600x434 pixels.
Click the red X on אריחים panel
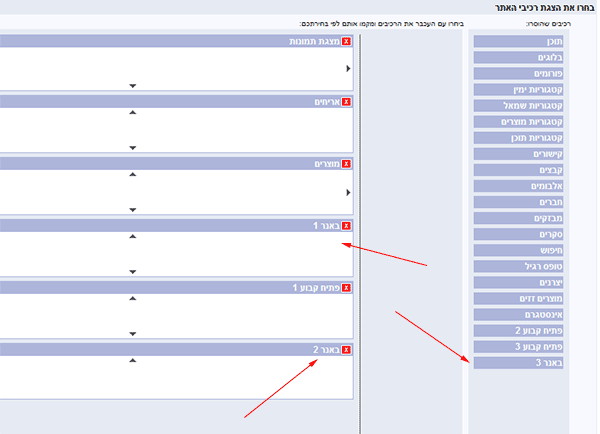click(347, 102)
